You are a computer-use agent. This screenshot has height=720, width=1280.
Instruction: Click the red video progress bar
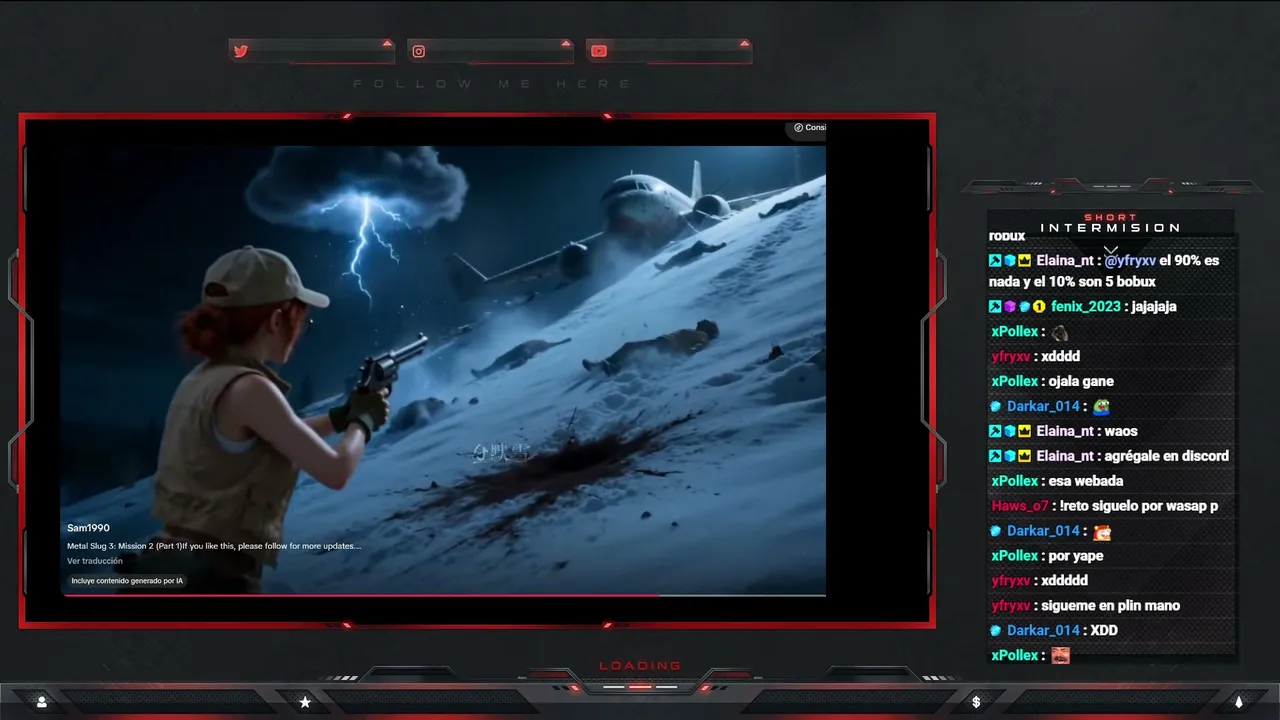444,595
